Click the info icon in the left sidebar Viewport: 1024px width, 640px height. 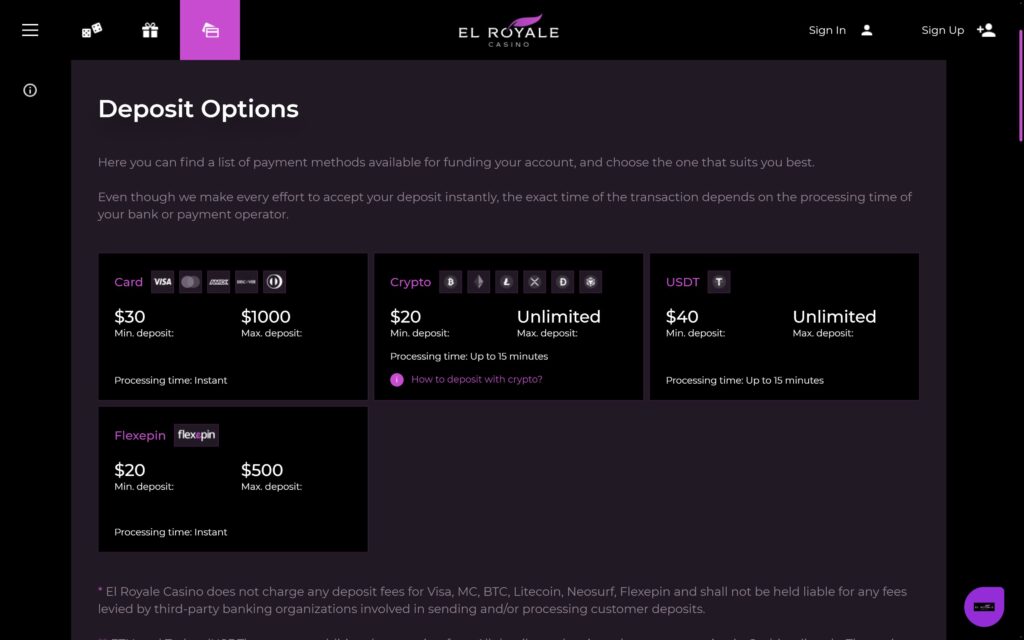coord(30,90)
